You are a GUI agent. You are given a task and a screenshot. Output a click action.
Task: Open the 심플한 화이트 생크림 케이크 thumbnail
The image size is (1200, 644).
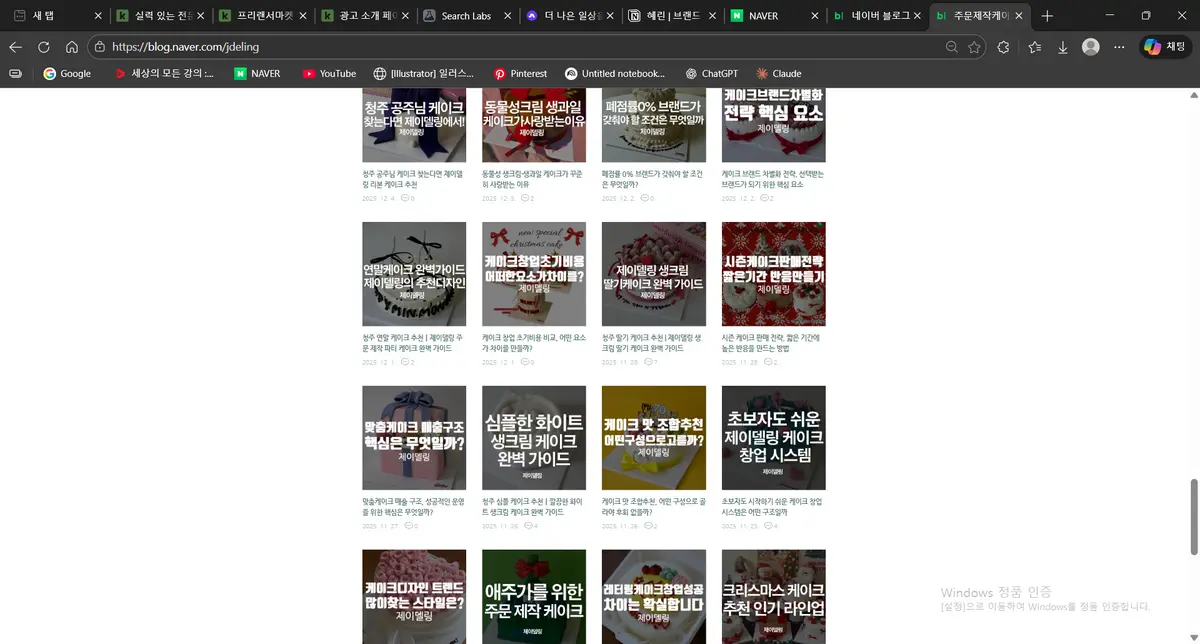(x=534, y=438)
